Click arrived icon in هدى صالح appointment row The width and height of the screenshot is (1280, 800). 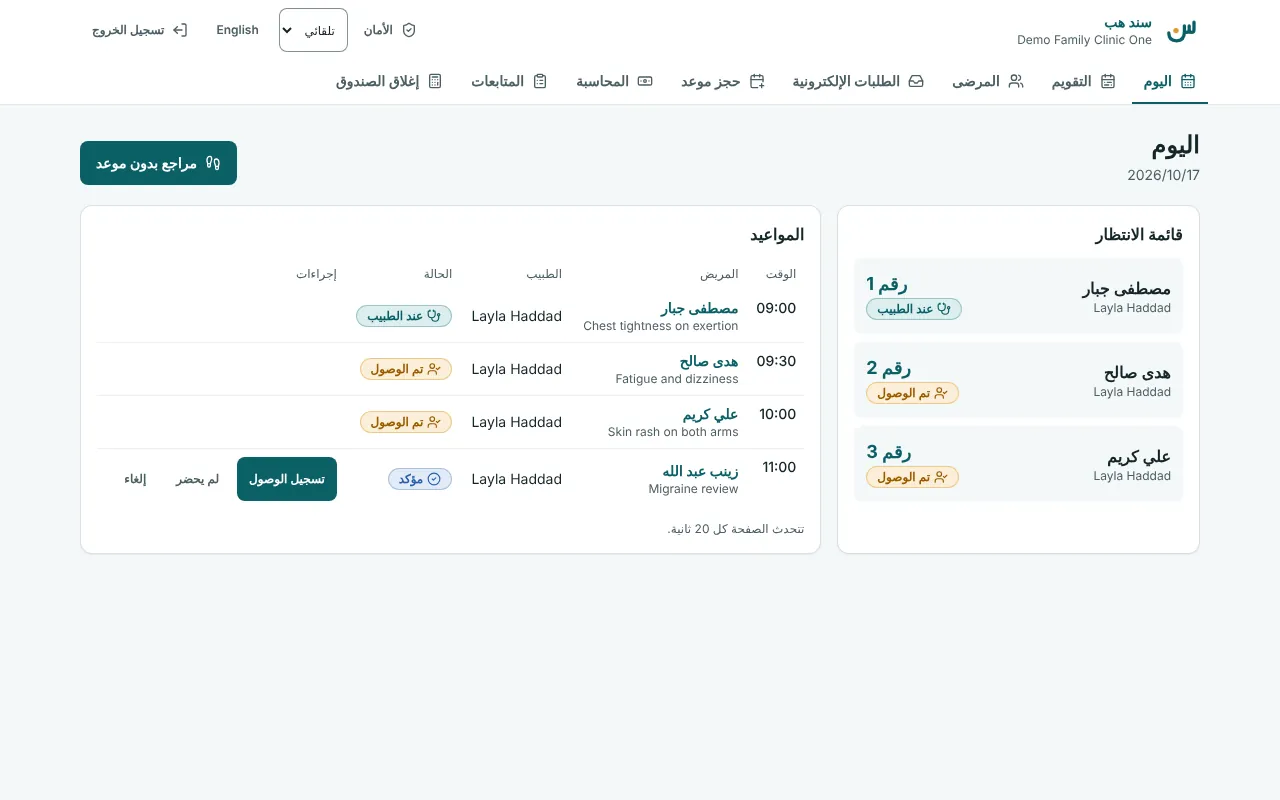click(x=434, y=369)
